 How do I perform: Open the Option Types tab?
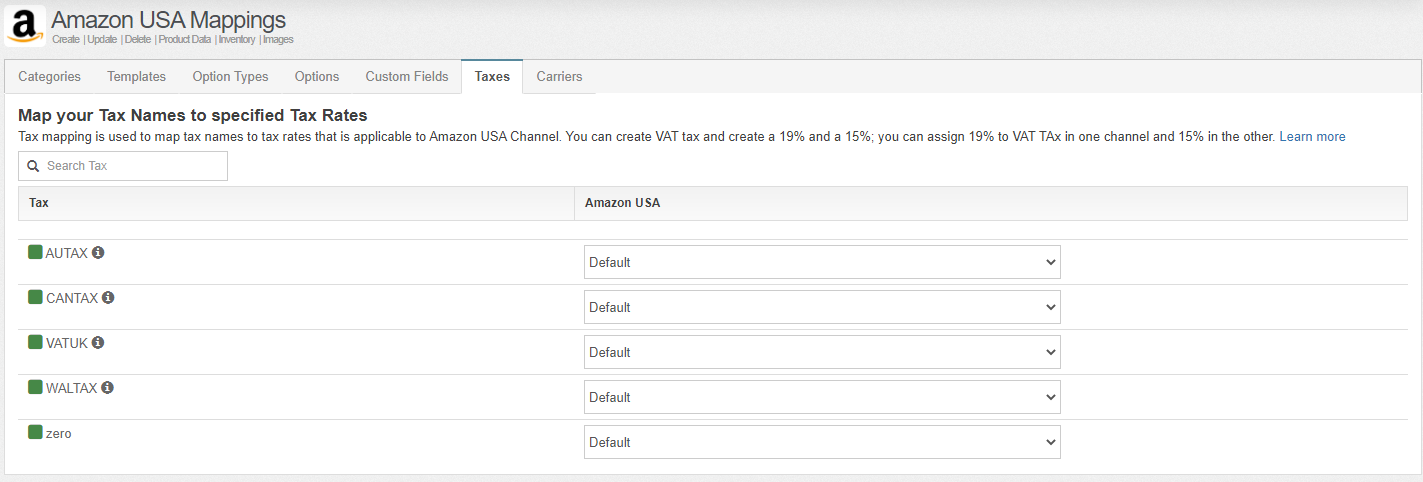click(230, 77)
